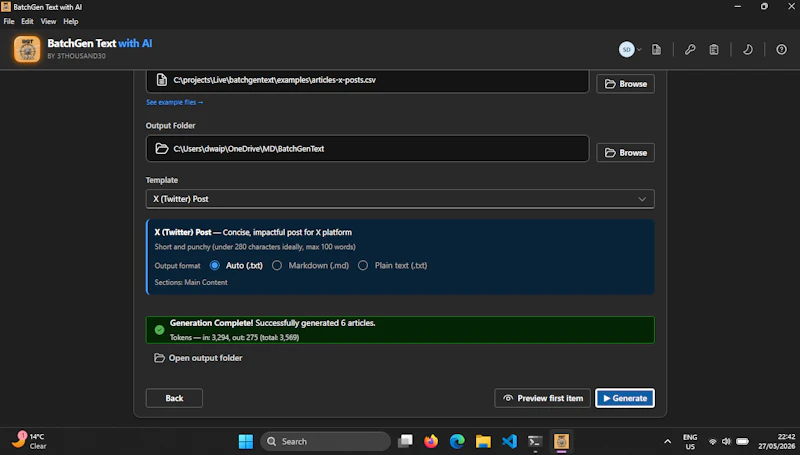Open the Windows Start menu
Image resolution: width=800 pixels, height=455 pixels.
(245, 441)
